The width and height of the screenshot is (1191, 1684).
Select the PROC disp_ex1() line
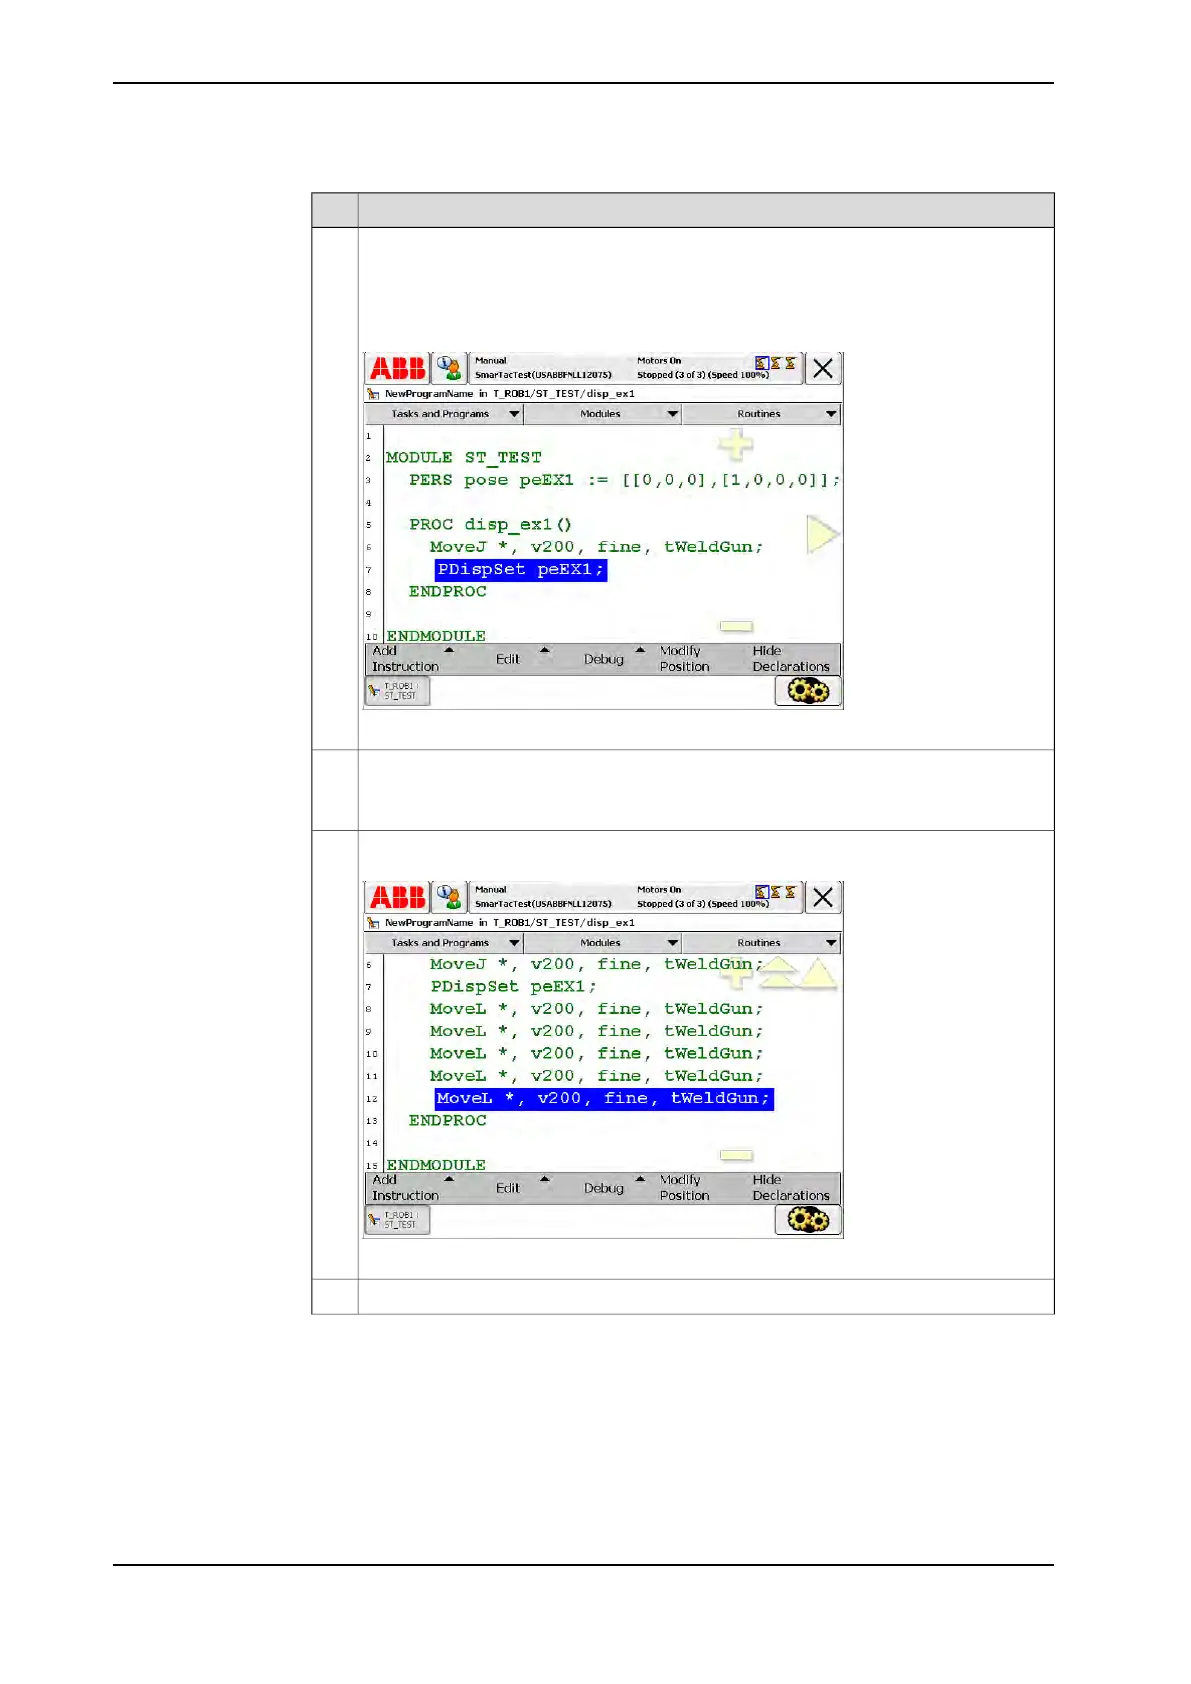[490, 525]
